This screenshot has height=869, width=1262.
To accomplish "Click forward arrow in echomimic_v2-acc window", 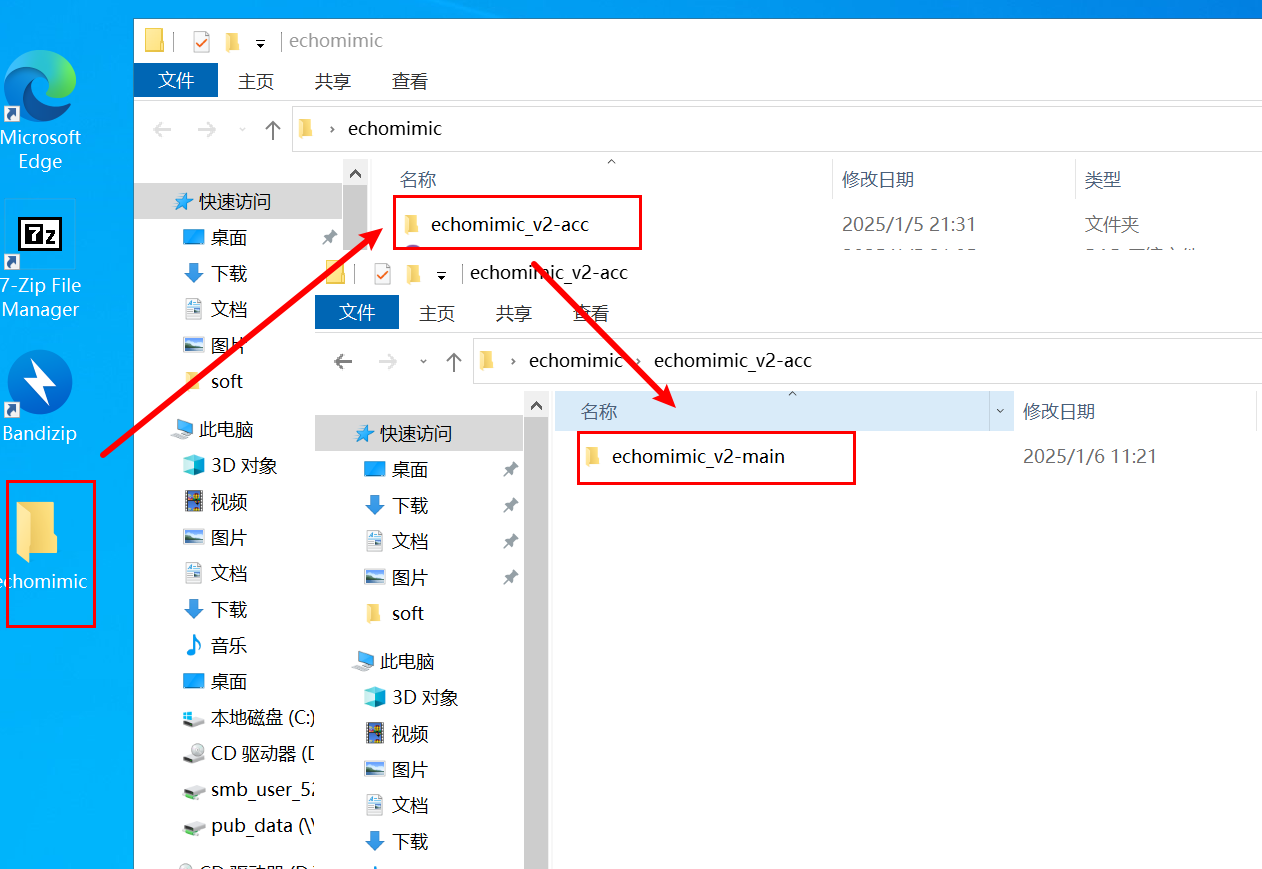I will (x=388, y=361).
